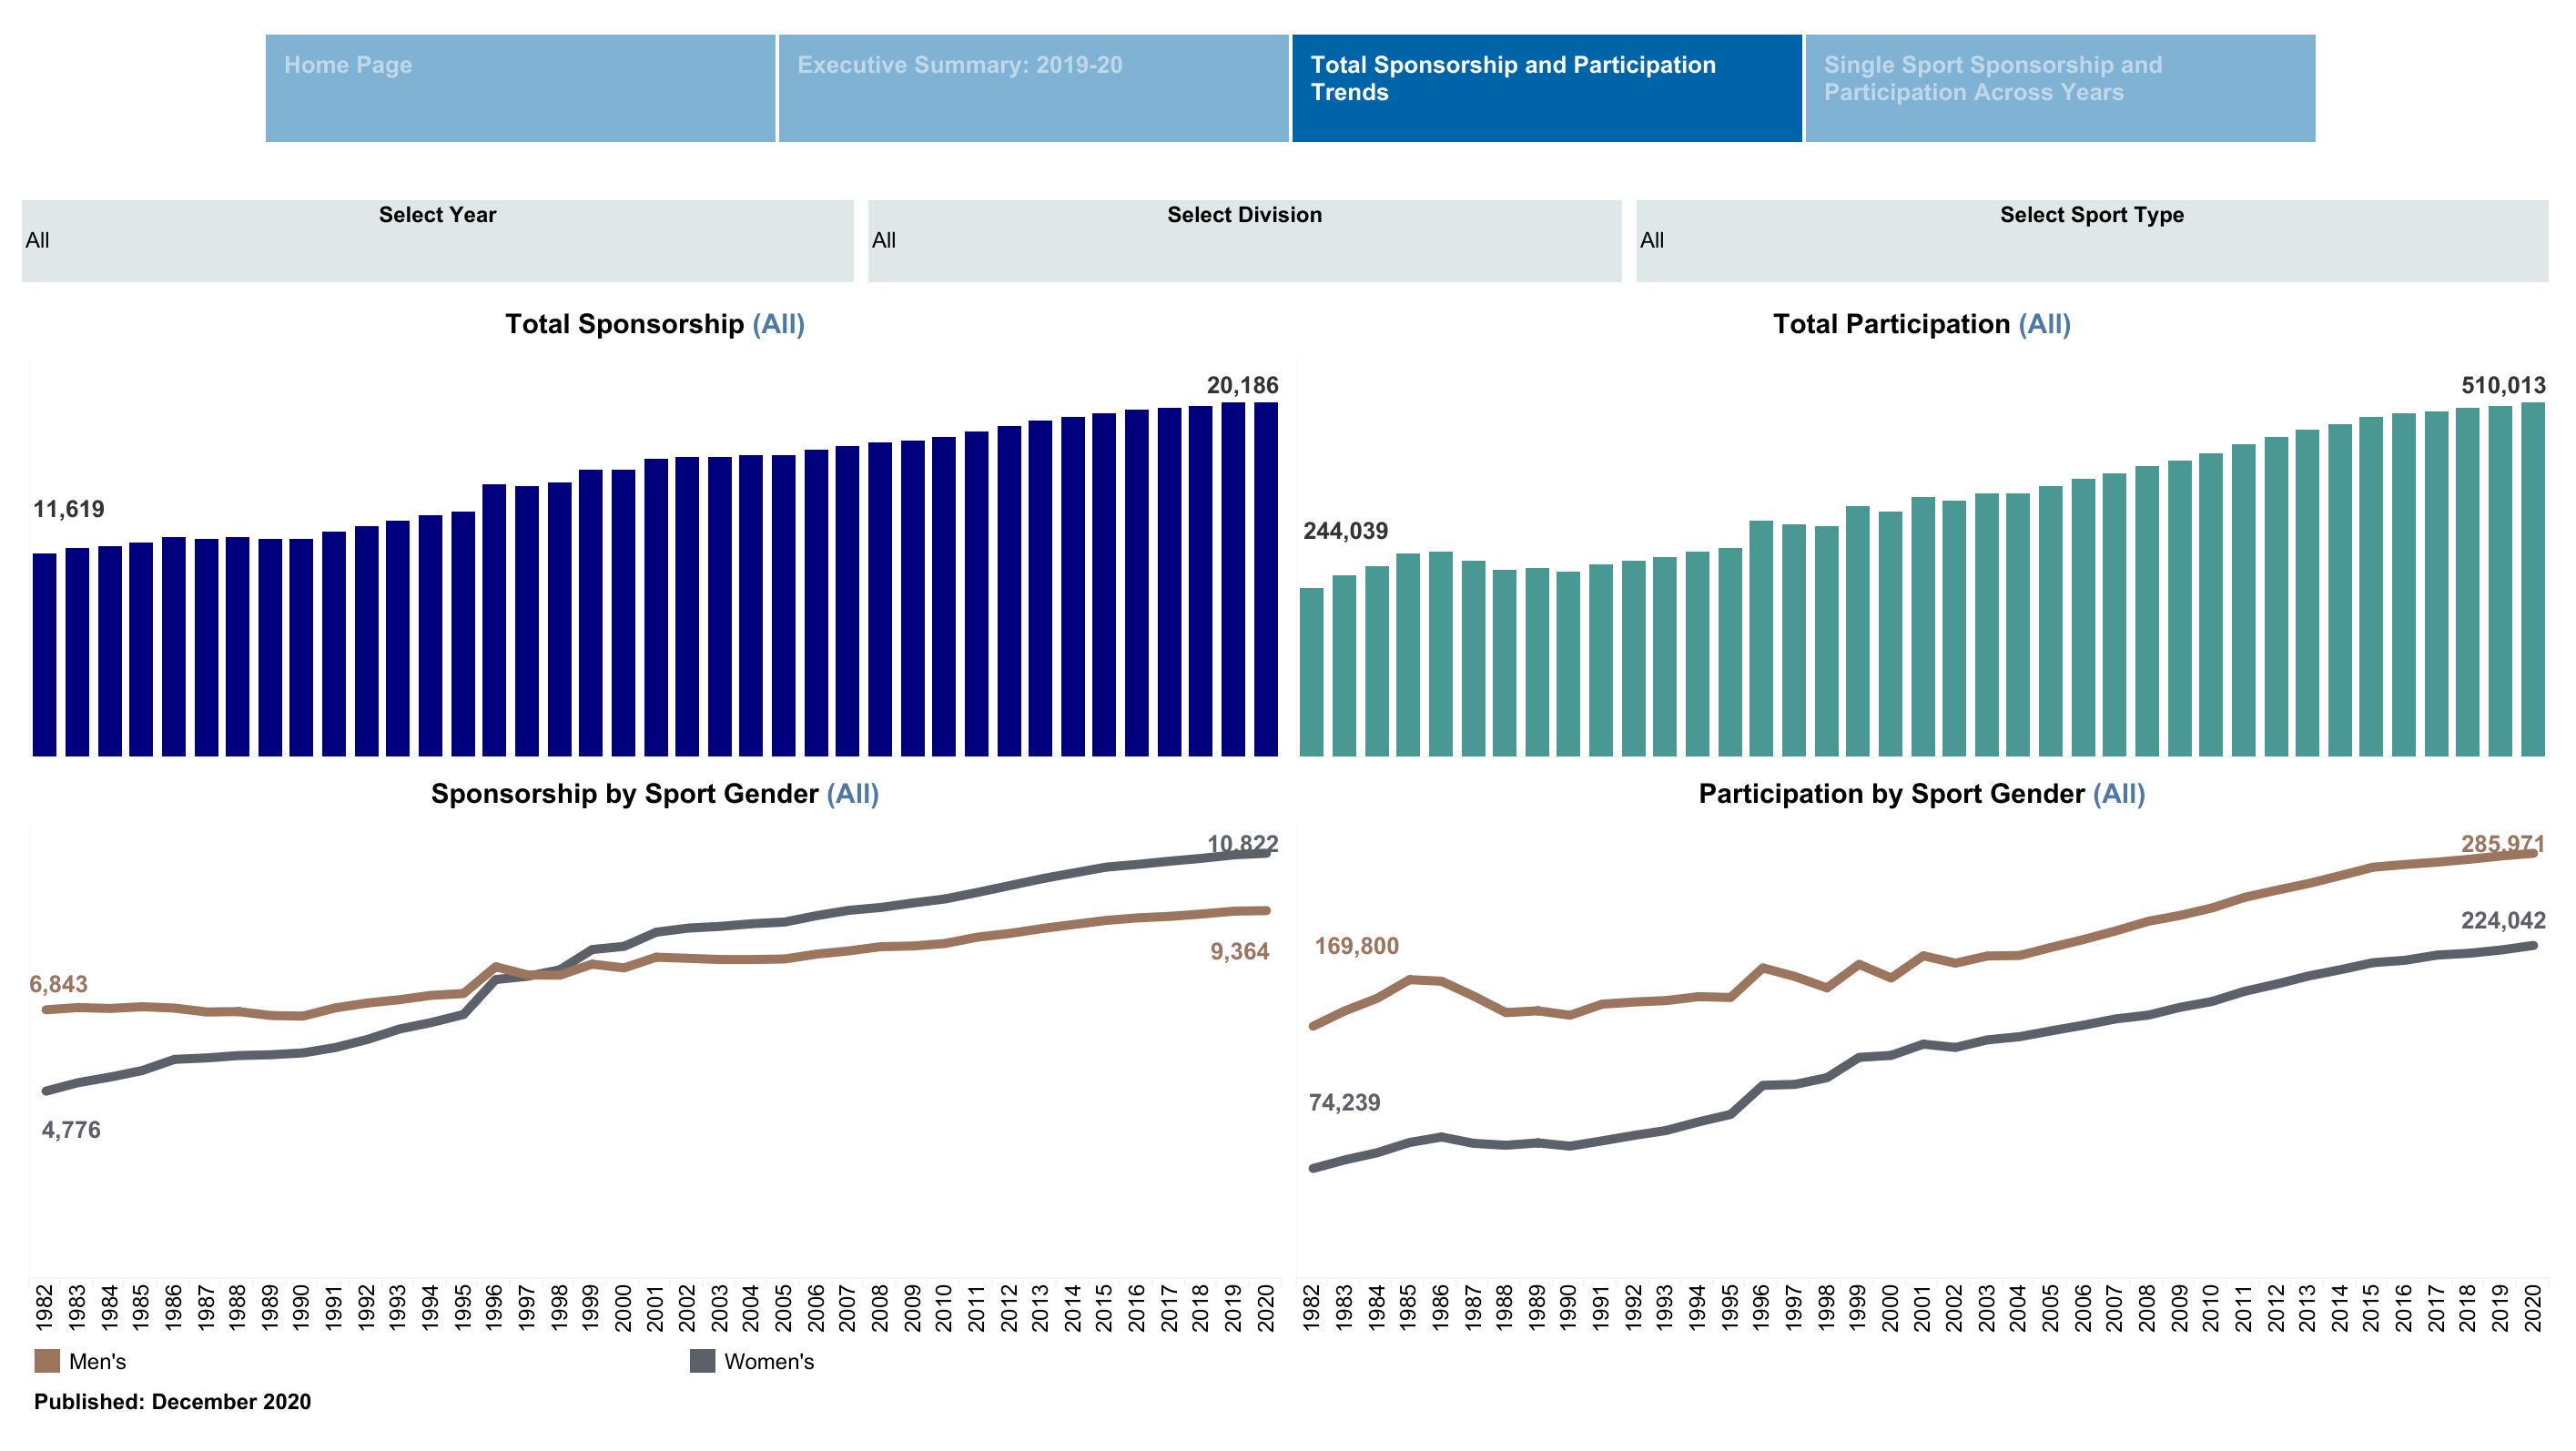The image size is (2576, 1451).
Task: Click the 1982 bar in Total Sponsorship
Action: (45, 655)
